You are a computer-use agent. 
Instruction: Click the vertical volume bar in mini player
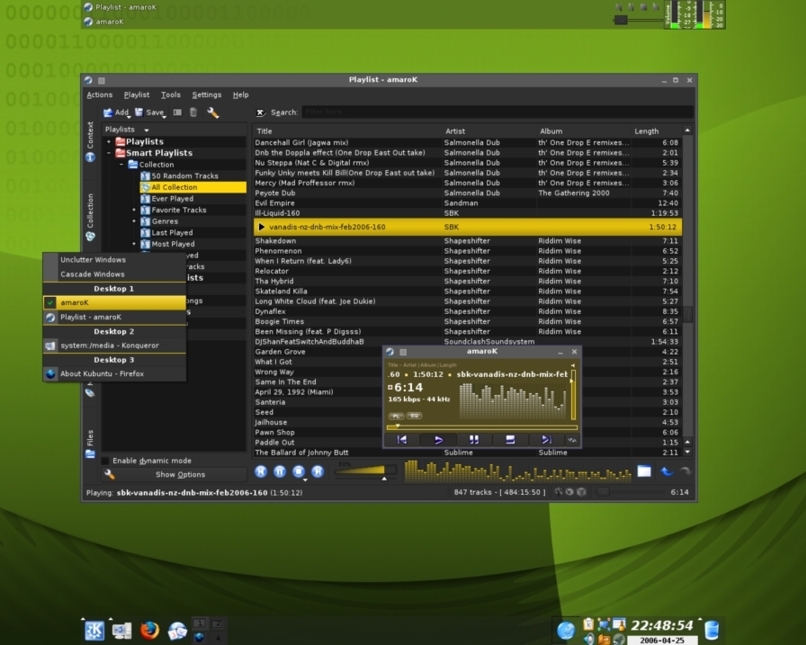573,394
